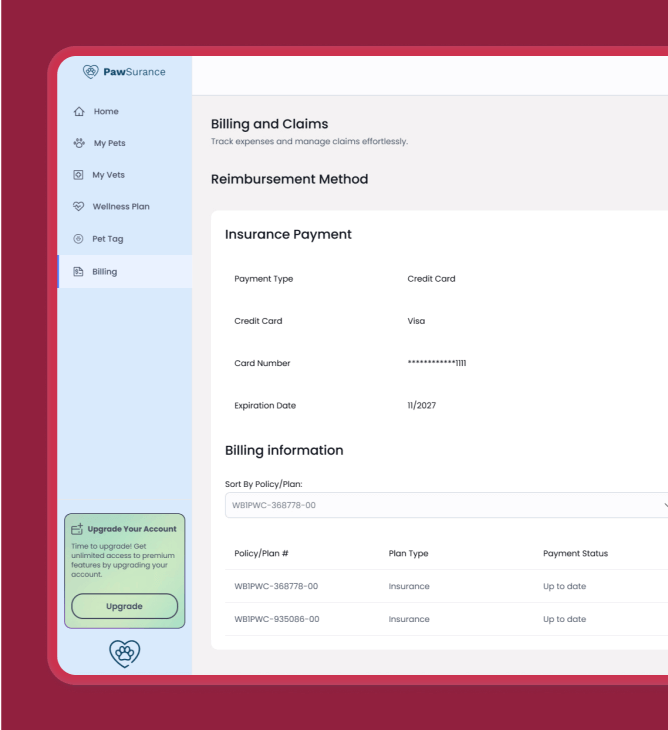668x730 pixels.
Task: Click the Billing and Claims heading
Action: pos(270,124)
